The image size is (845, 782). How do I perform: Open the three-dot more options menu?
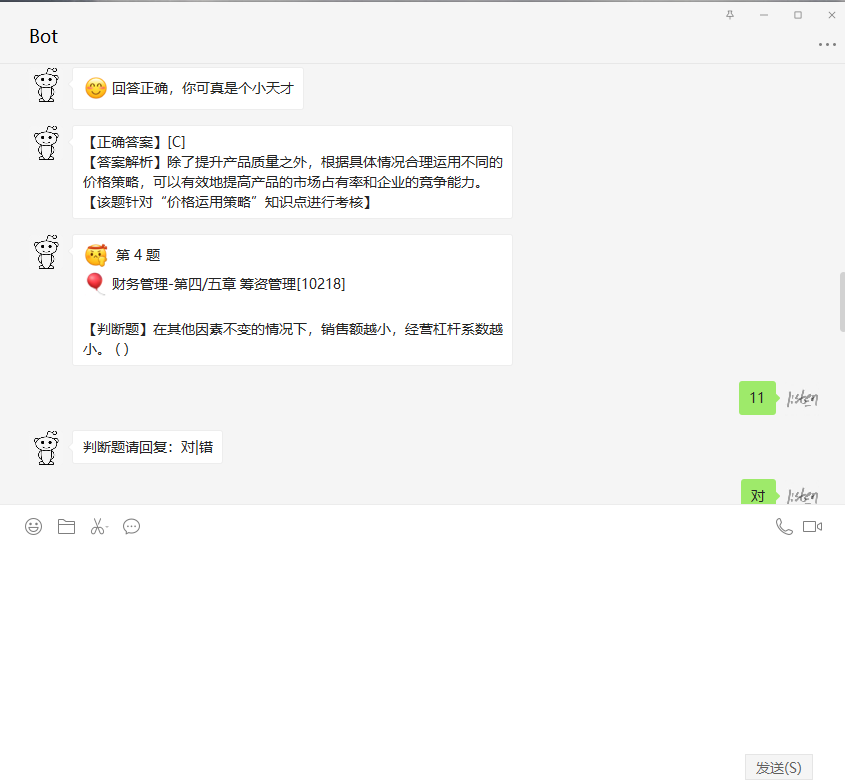(827, 44)
